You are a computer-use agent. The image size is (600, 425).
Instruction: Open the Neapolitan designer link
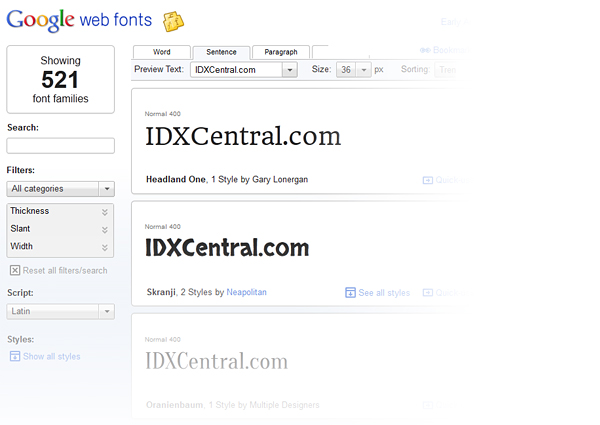coord(246,292)
